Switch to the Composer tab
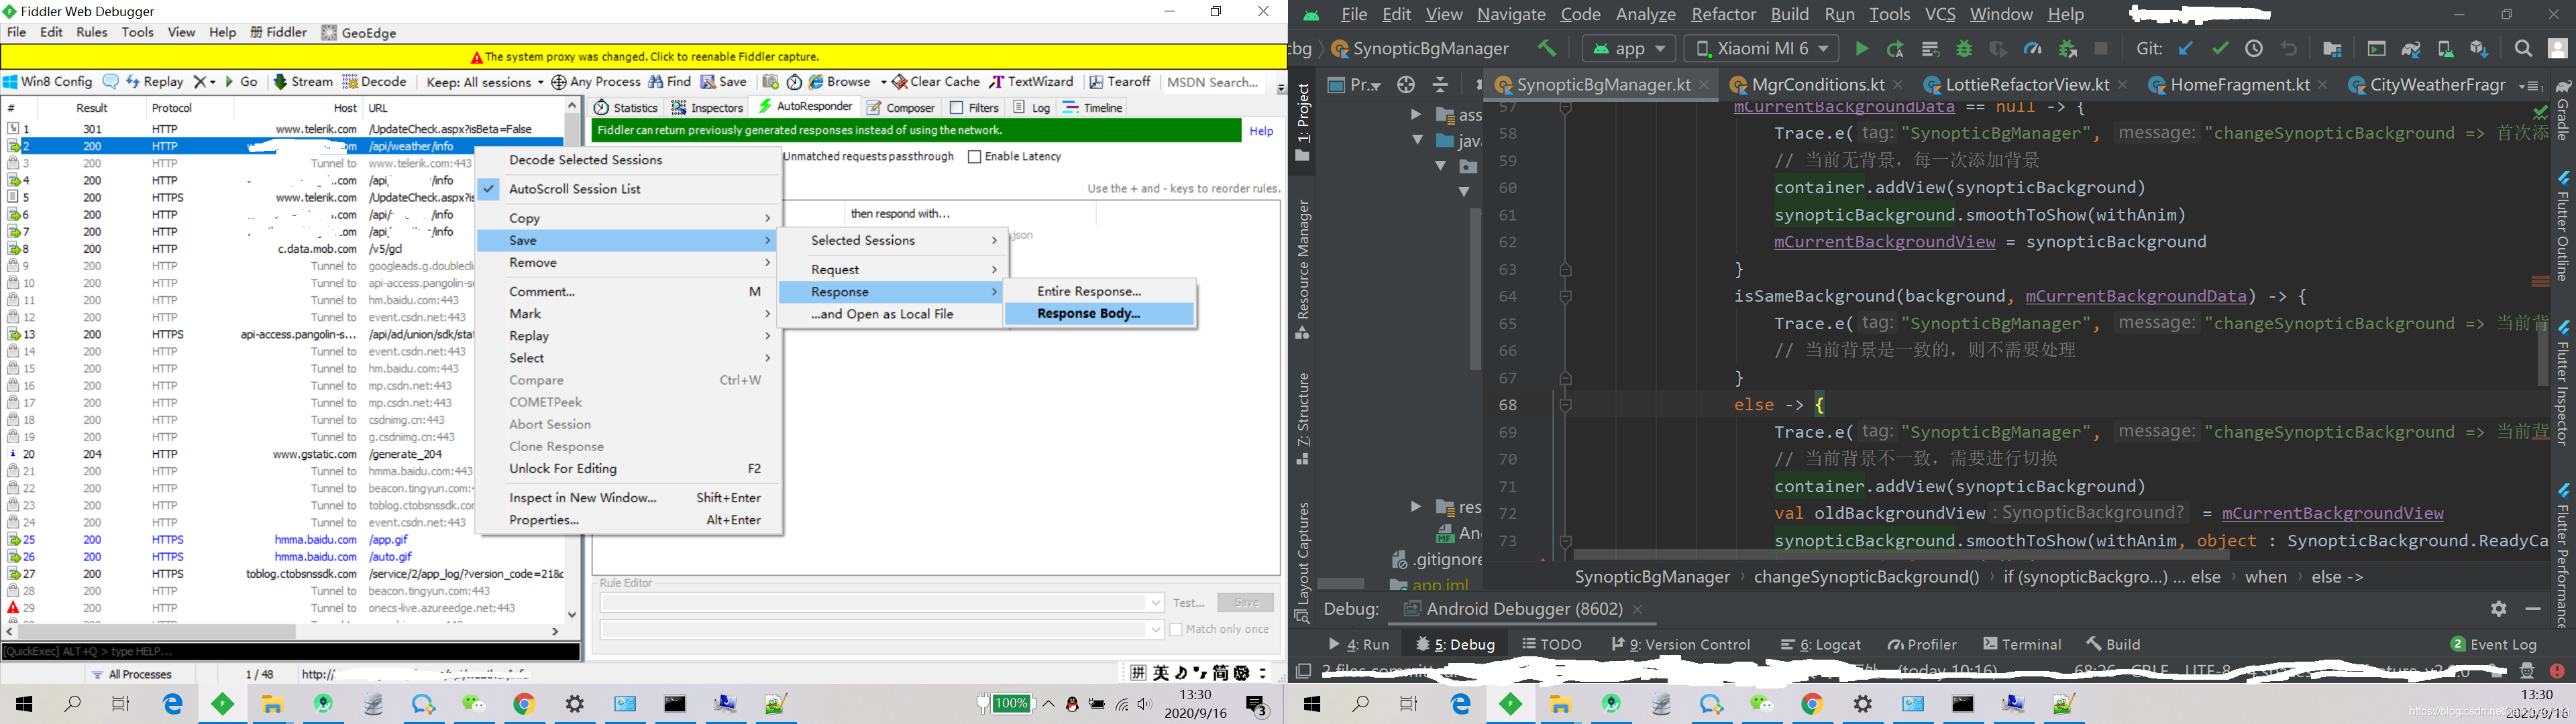2576x724 pixels. [901, 107]
